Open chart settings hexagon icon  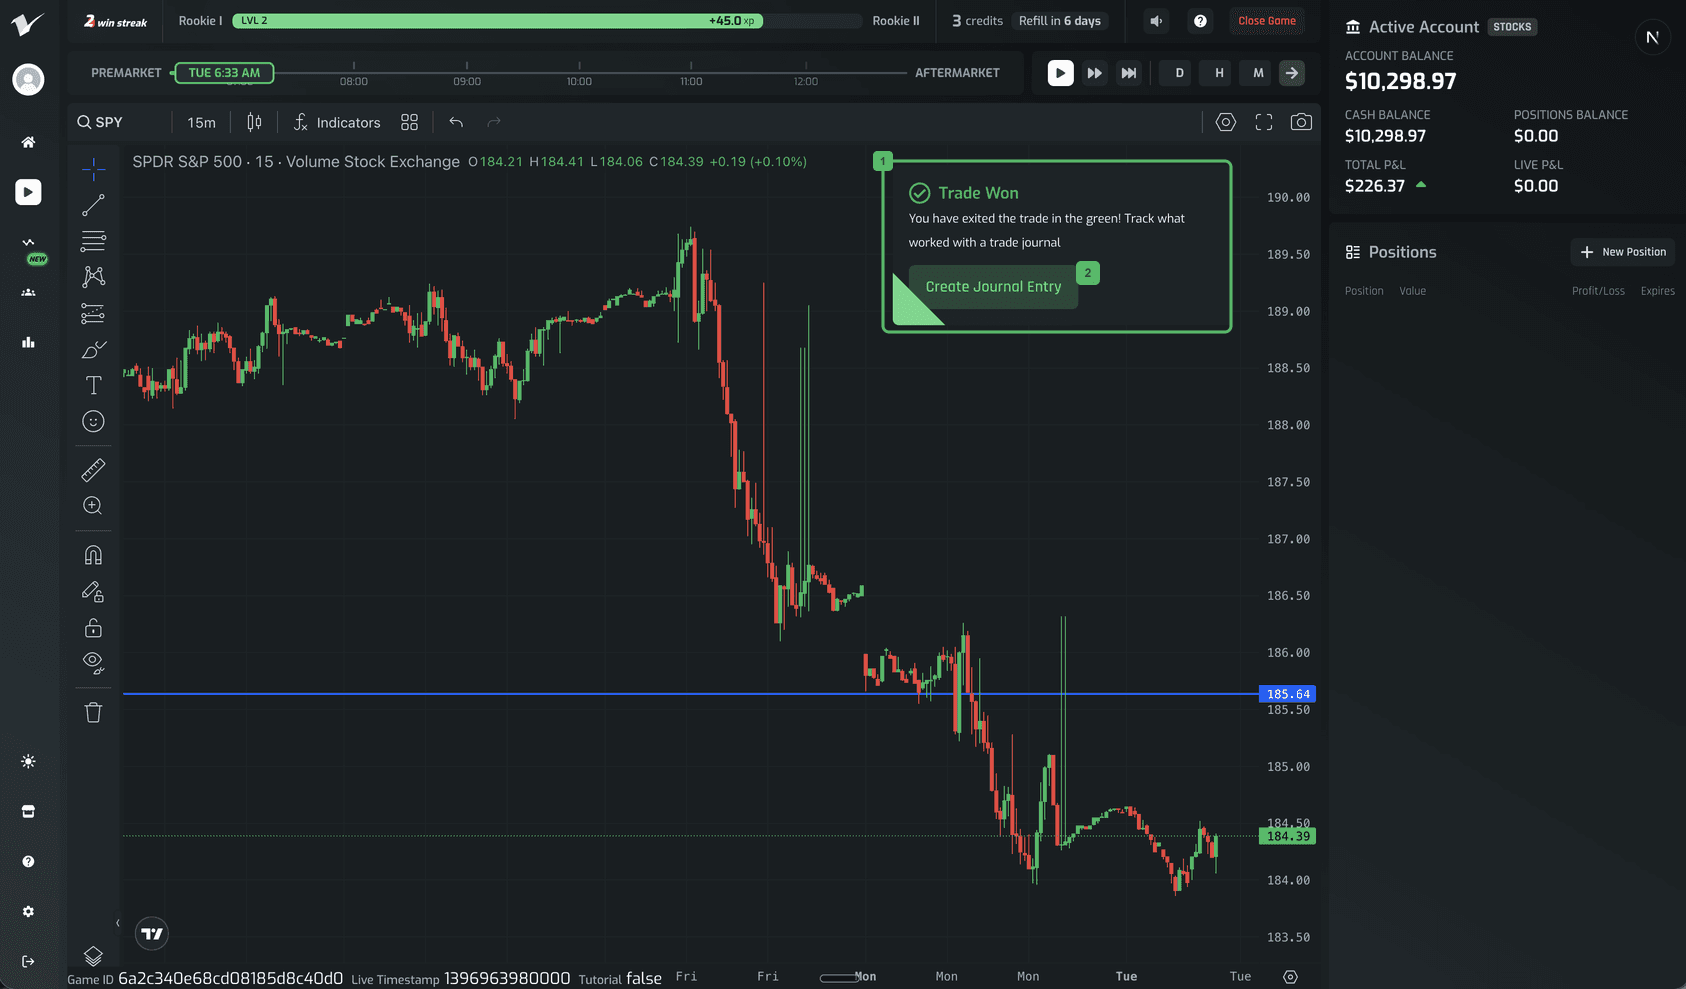pos(1226,122)
